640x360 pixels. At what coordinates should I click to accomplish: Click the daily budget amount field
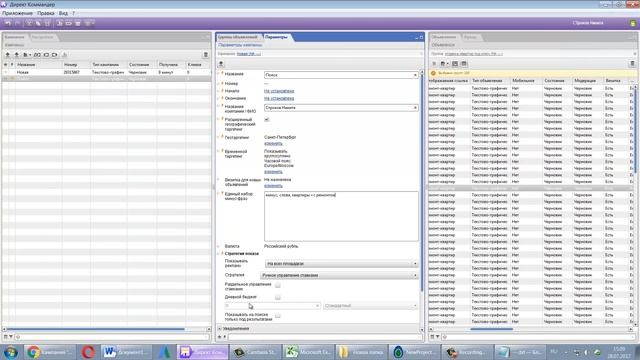tap(272, 306)
